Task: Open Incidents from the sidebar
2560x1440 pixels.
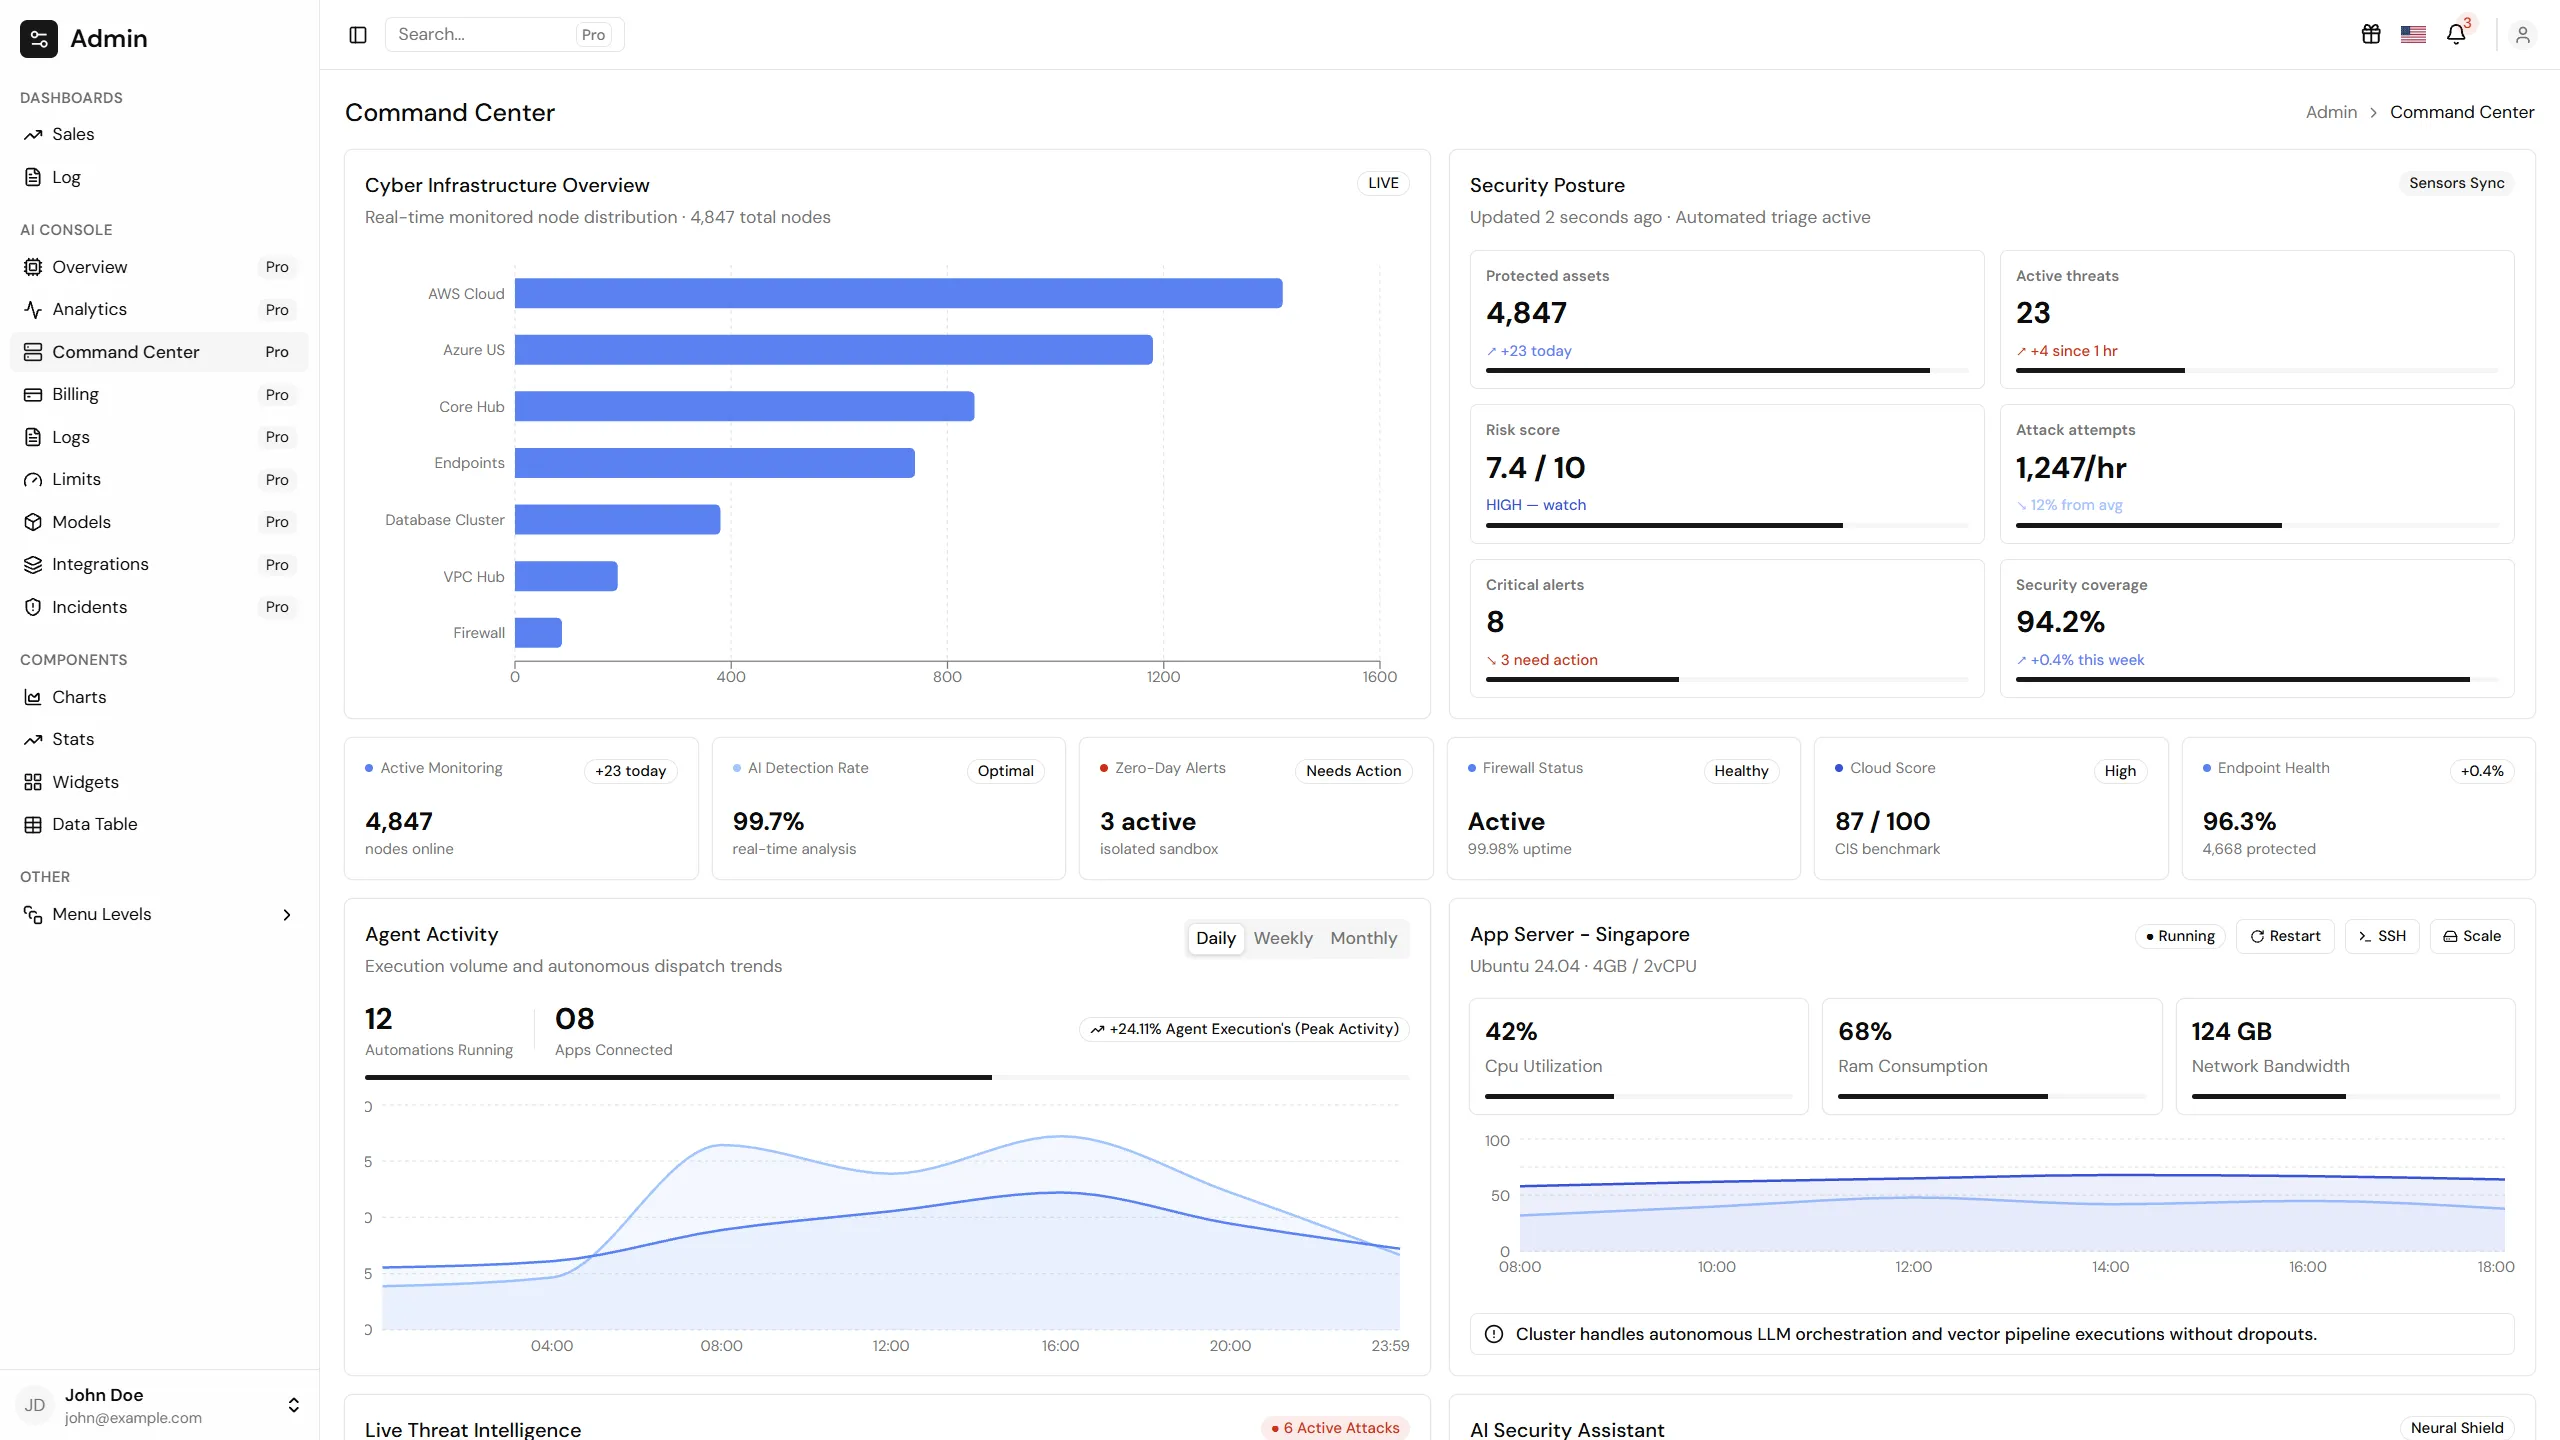Action: point(159,607)
